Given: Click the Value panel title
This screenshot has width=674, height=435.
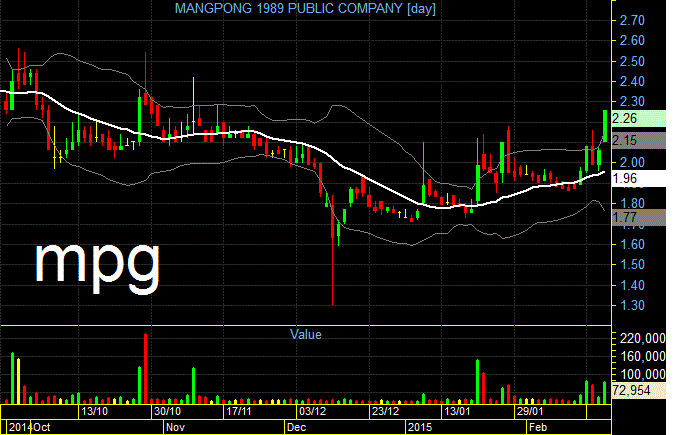Looking at the screenshot, I should (x=306, y=334).
